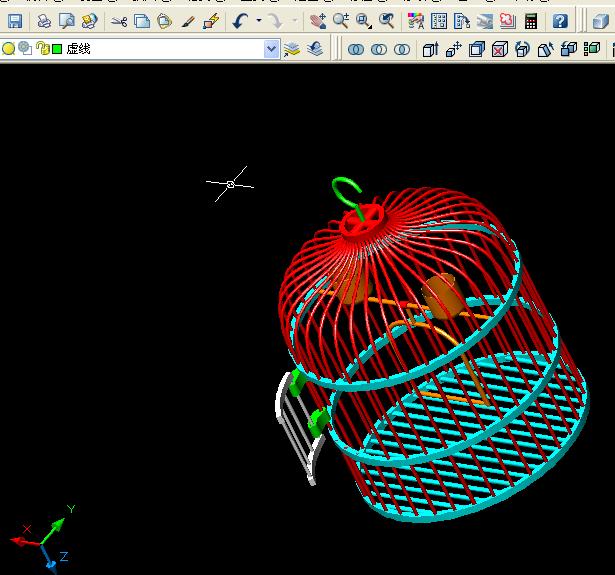Open the Redo history dropdown arrow
Viewport: 615px width, 575px height.
(295, 20)
